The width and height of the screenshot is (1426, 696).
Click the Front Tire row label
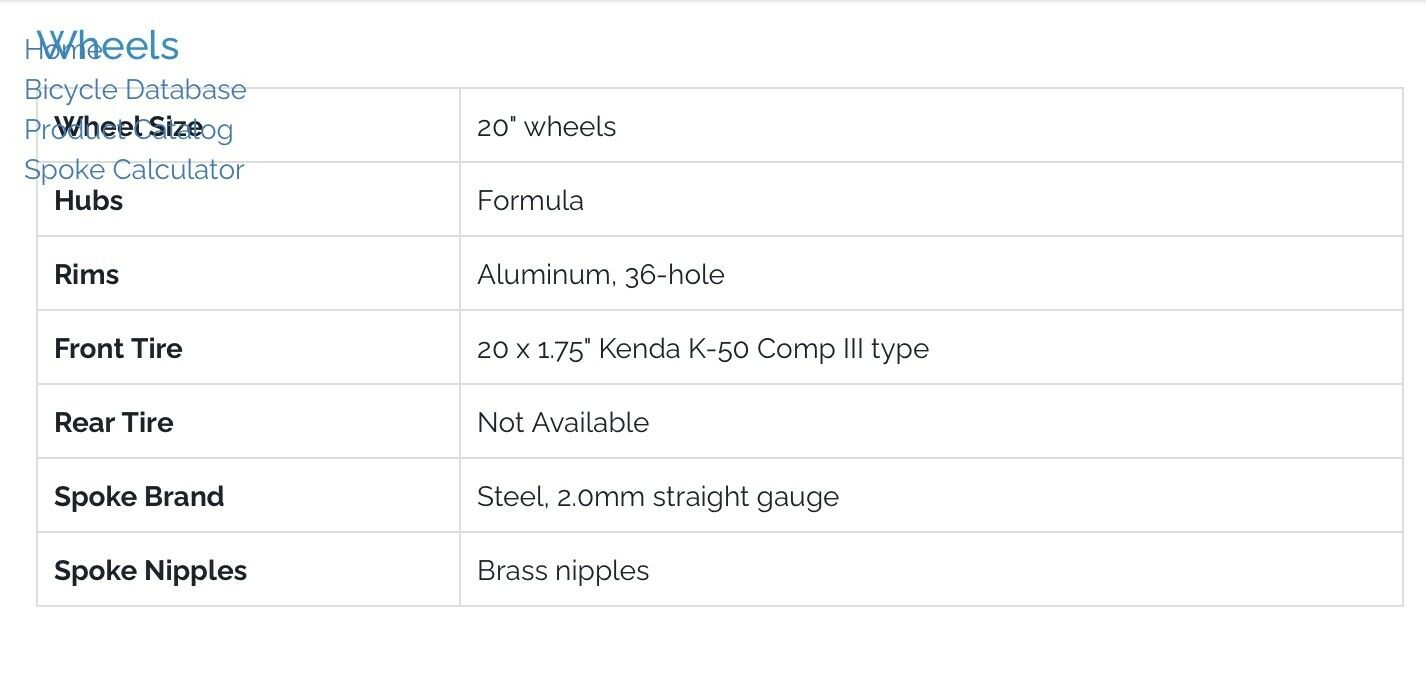click(x=118, y=349)
